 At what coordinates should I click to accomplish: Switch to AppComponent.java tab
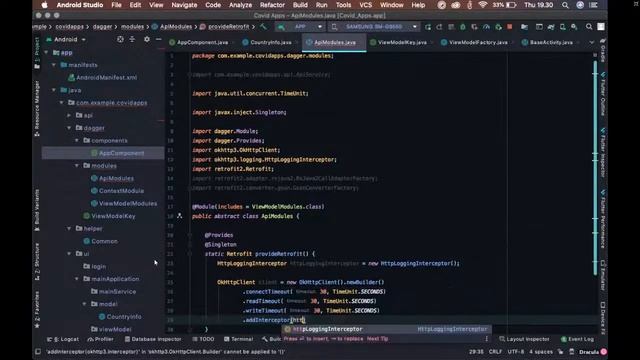199,42
